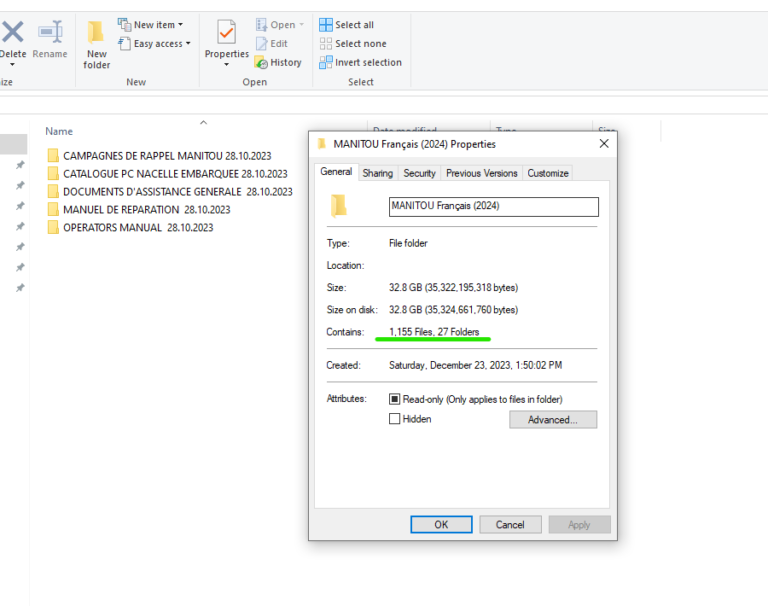
Task: Expand the New item dropdown arrow
Action: [x=180, y=24]
